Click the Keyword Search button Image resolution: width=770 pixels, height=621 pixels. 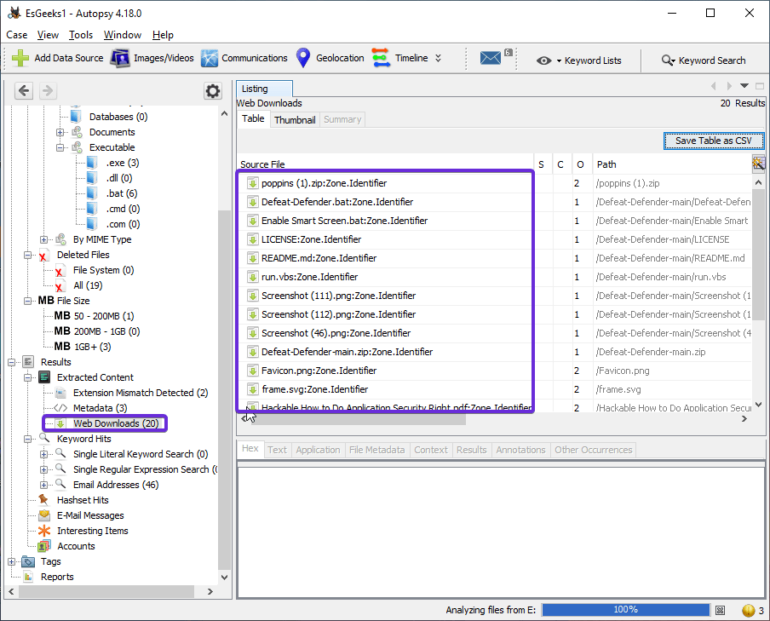click(704, 60)
